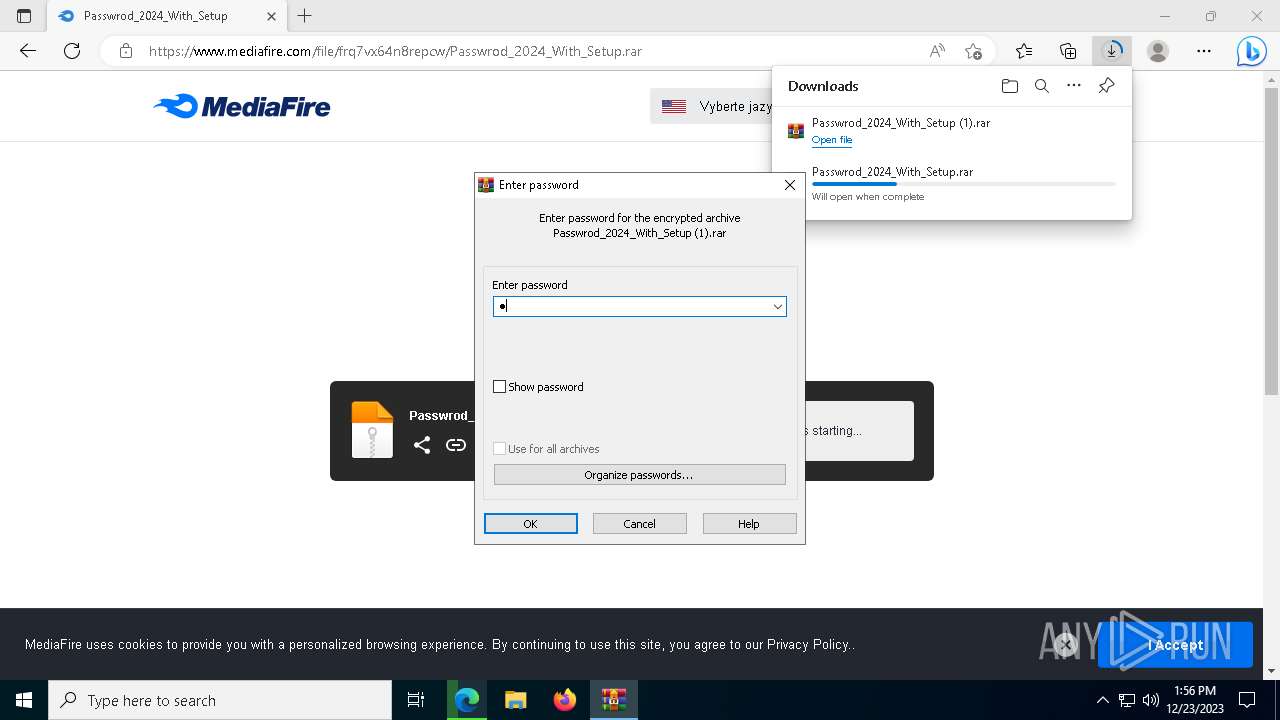Open Firefox from the taskbar
Viewport: 1280px width, 720px height.
[565, 700]
